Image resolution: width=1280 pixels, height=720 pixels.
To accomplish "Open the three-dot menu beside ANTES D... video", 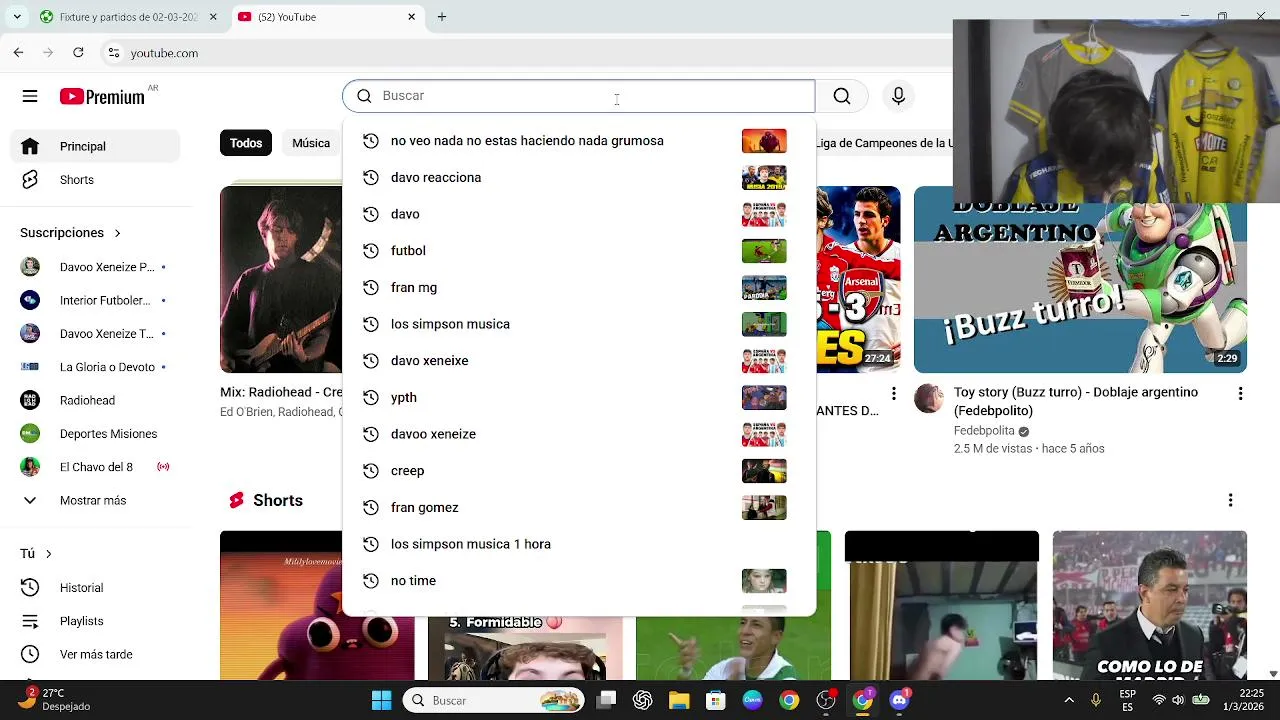I will click(894, 394).
